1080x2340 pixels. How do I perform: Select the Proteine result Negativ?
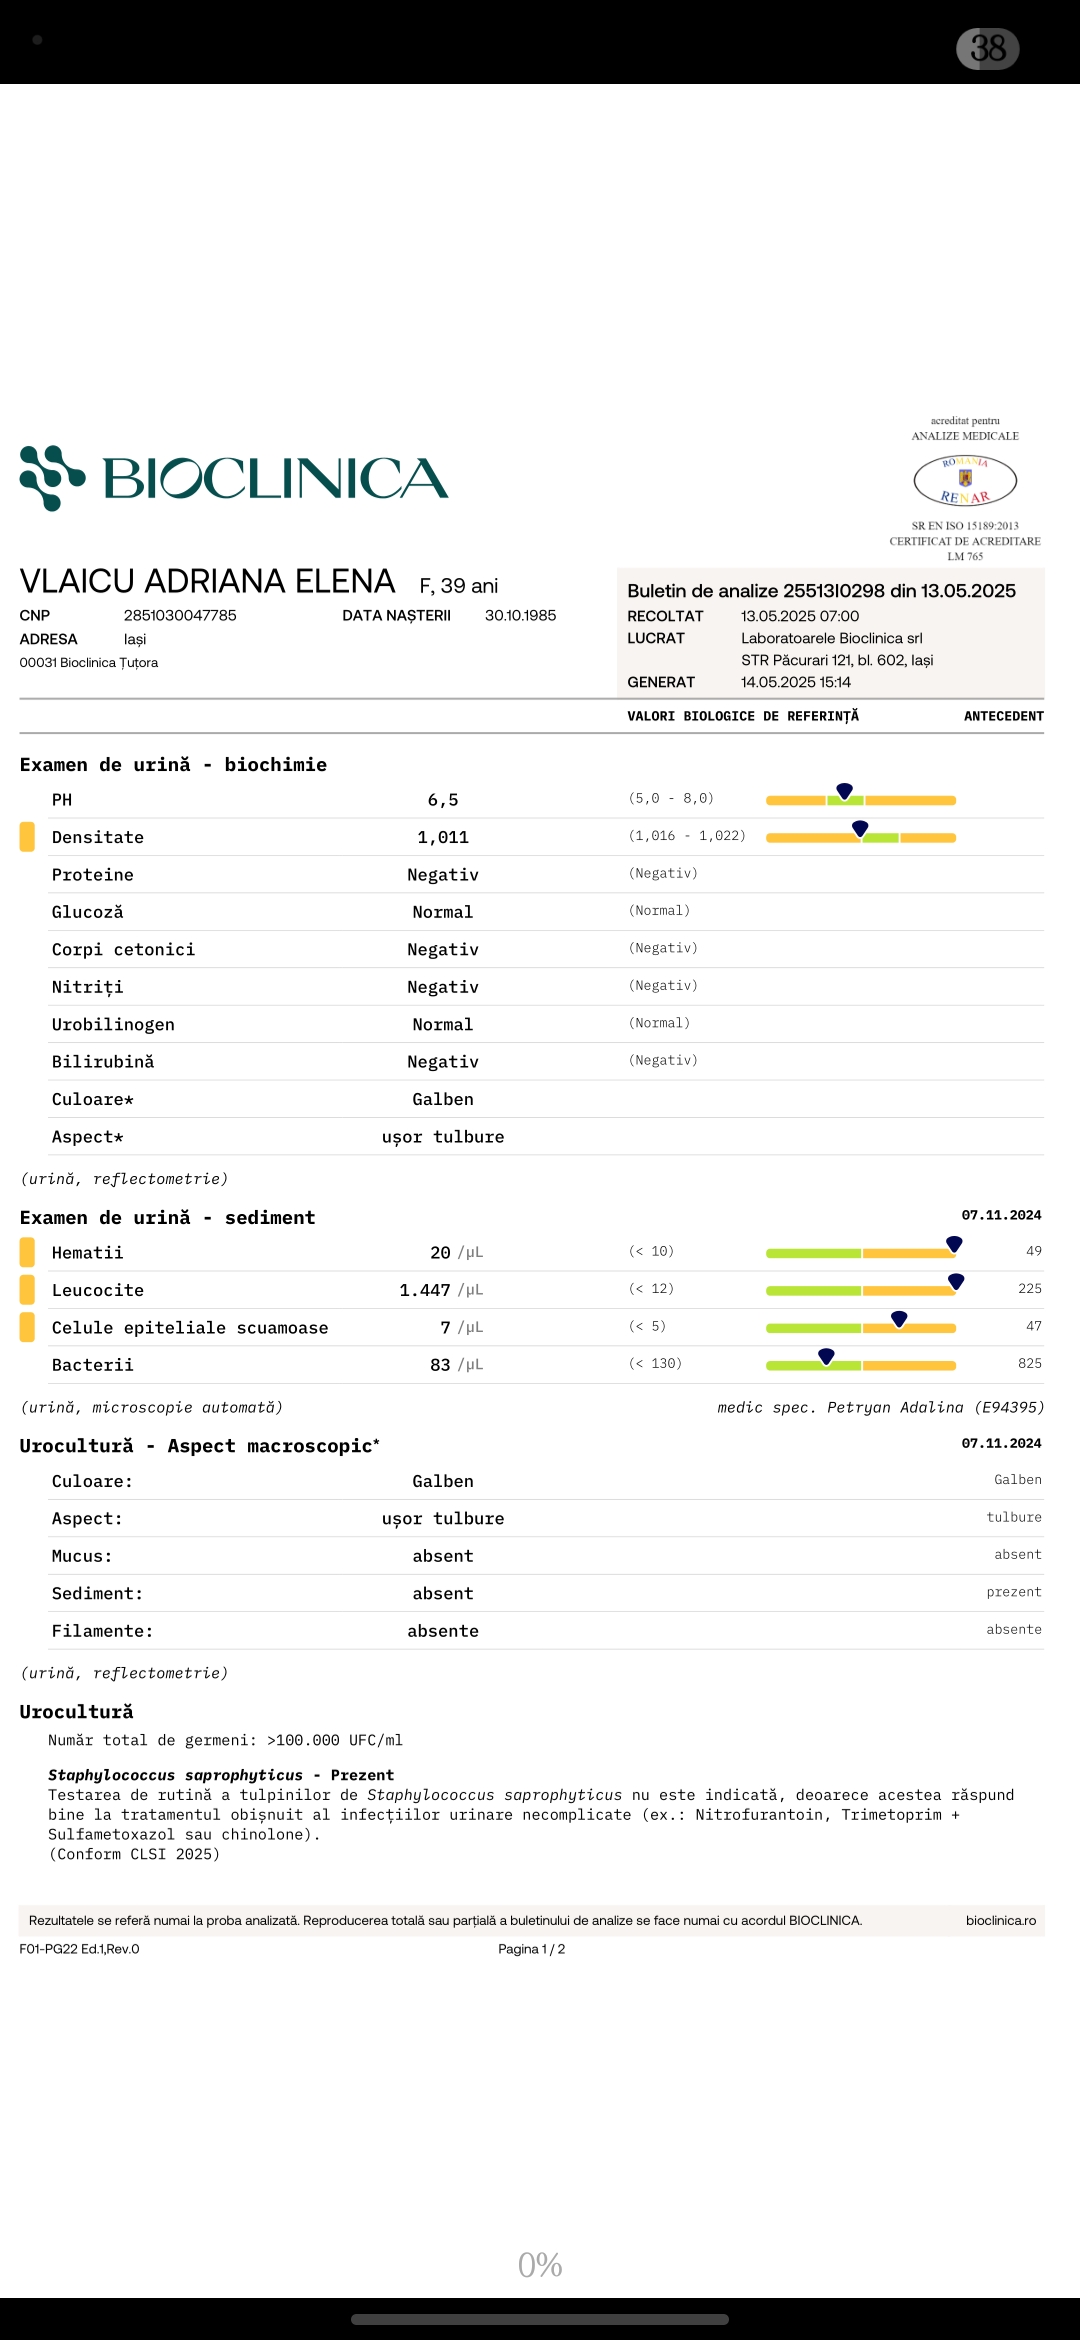click(x=443, y=875)
